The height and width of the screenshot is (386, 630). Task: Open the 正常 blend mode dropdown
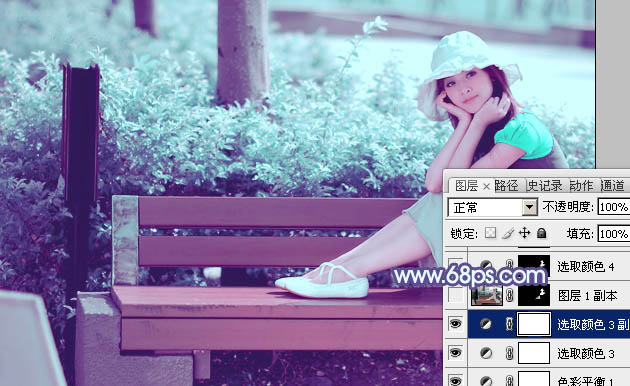[493, 207]
